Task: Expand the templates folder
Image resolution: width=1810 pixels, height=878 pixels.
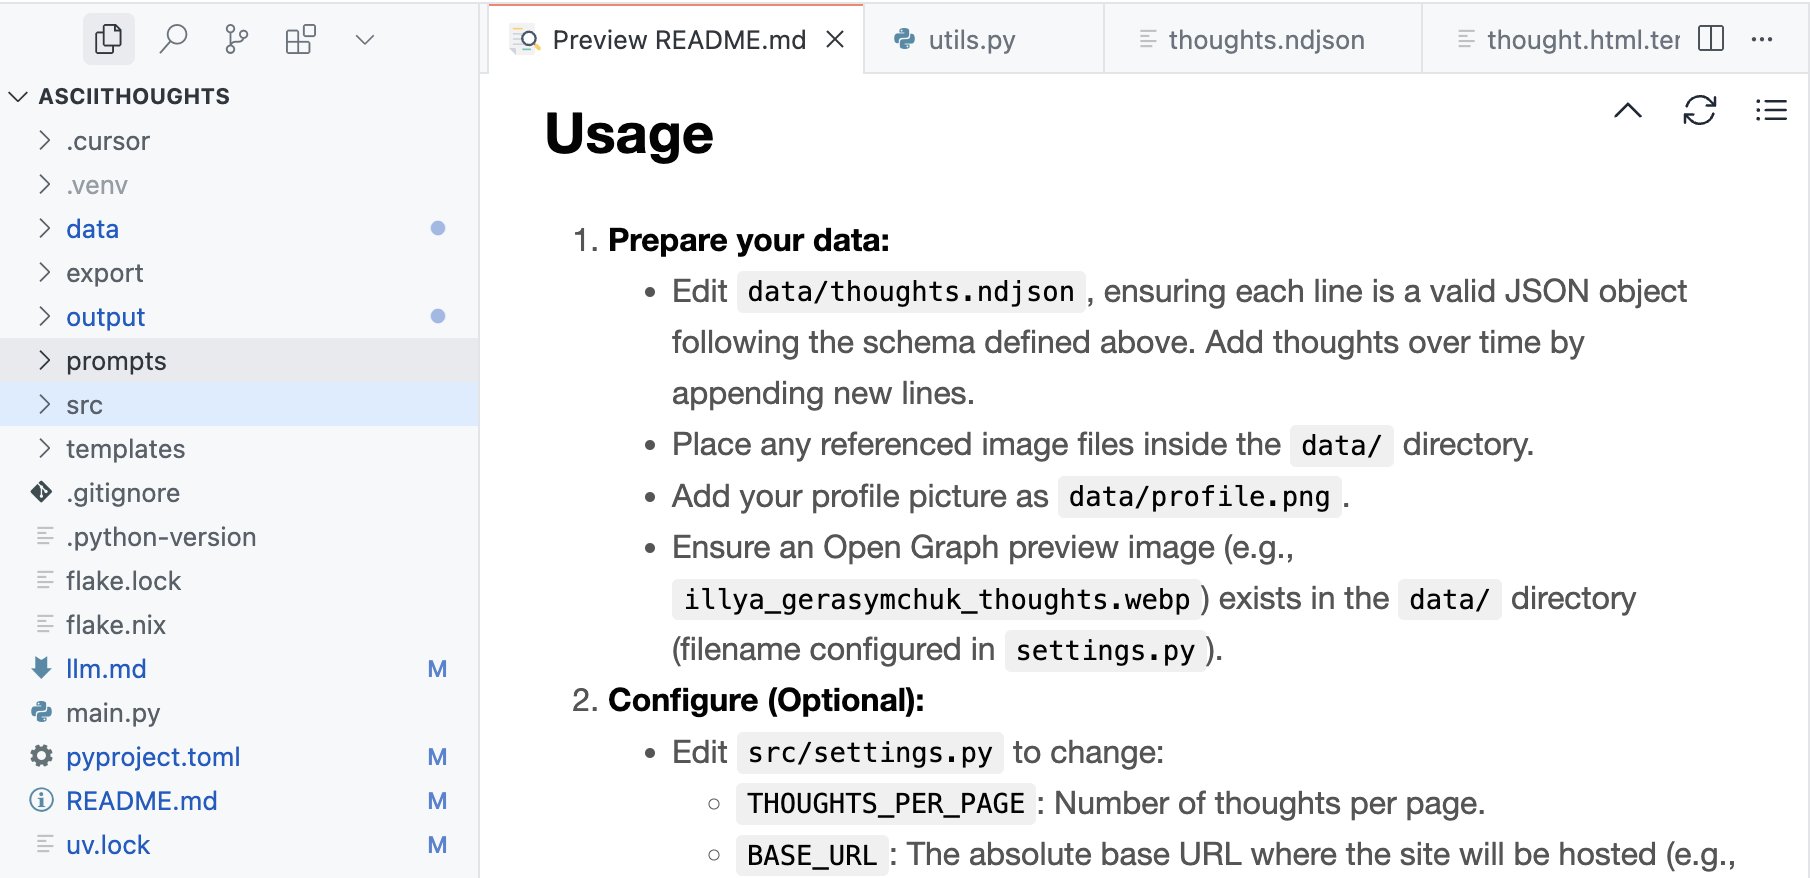Action: tap(125, 449)
